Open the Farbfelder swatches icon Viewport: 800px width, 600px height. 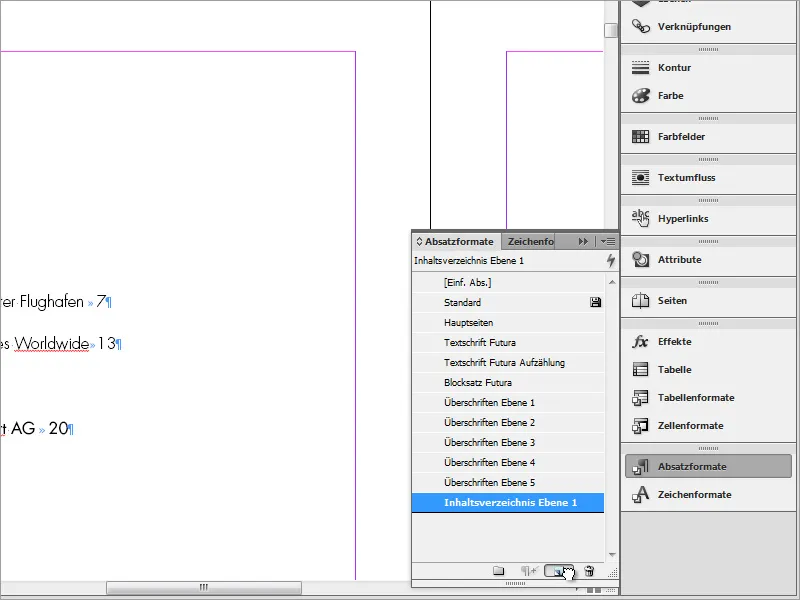click(x=641, y=136)
